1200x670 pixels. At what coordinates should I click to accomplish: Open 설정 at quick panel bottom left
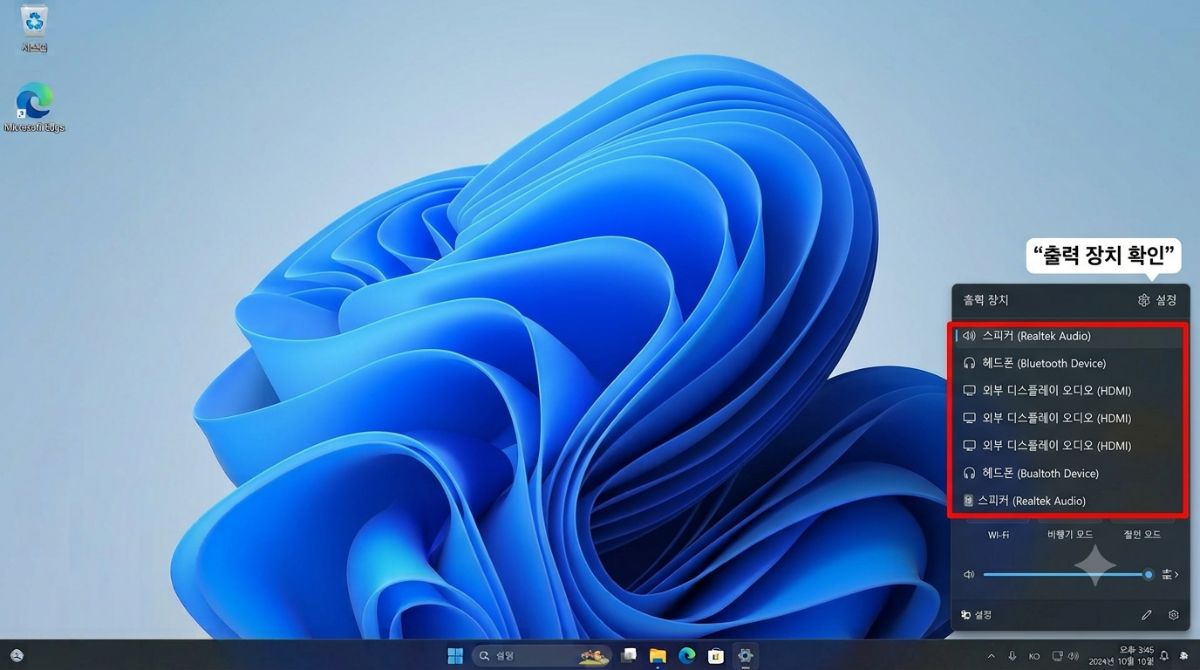point(976,615)
